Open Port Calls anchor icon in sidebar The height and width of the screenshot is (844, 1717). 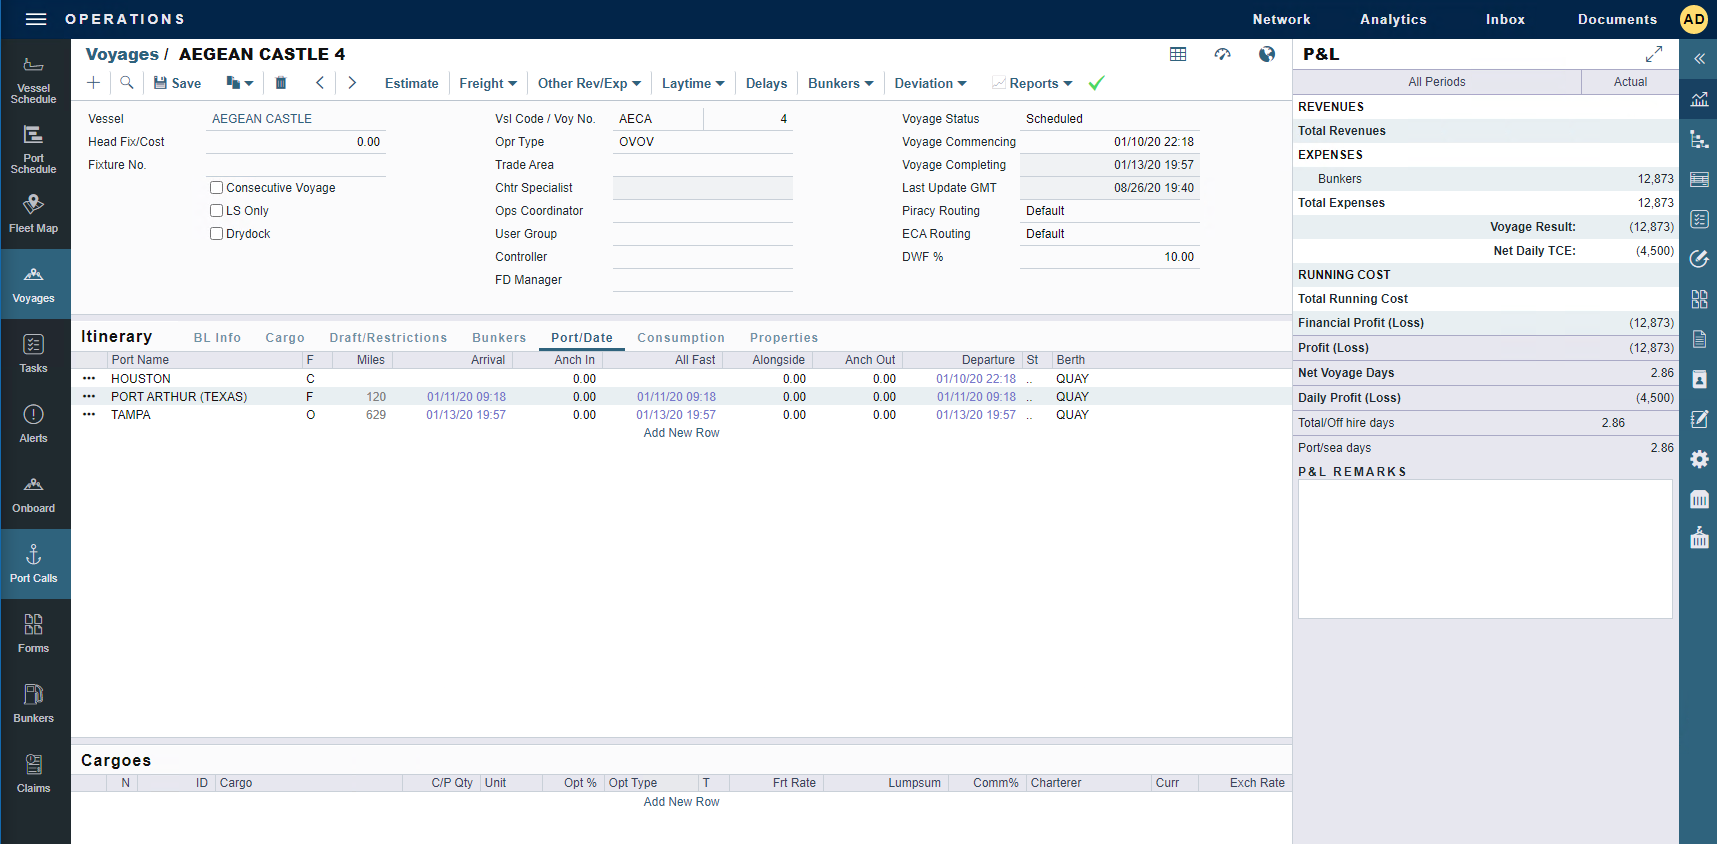(x=34, y=564)
